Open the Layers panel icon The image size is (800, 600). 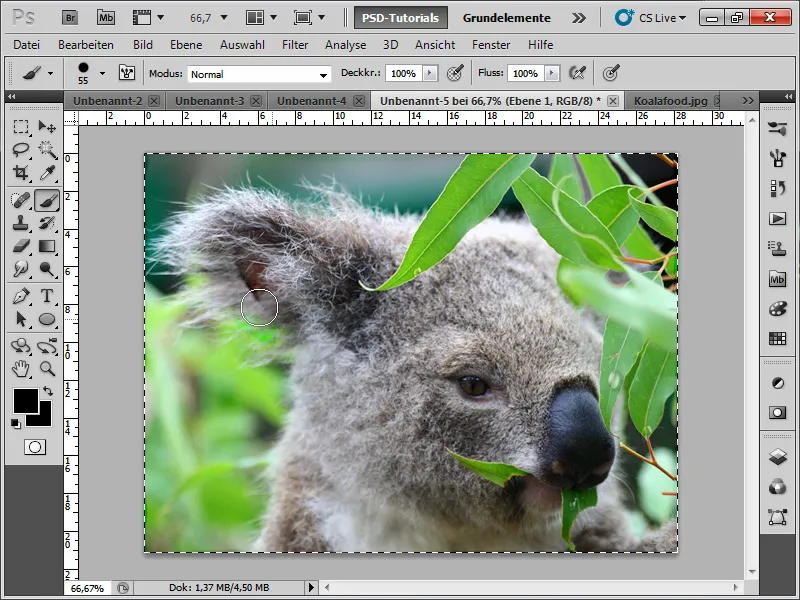coord(777,457)
